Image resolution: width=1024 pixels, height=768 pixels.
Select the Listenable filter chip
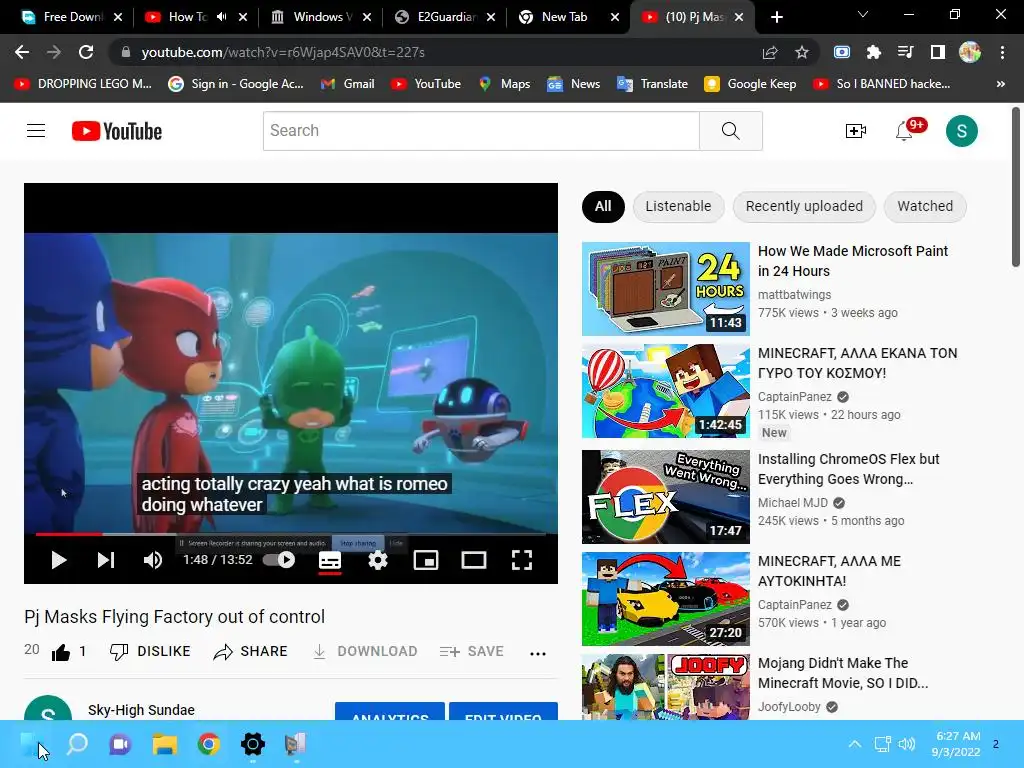tap(679, 206)
